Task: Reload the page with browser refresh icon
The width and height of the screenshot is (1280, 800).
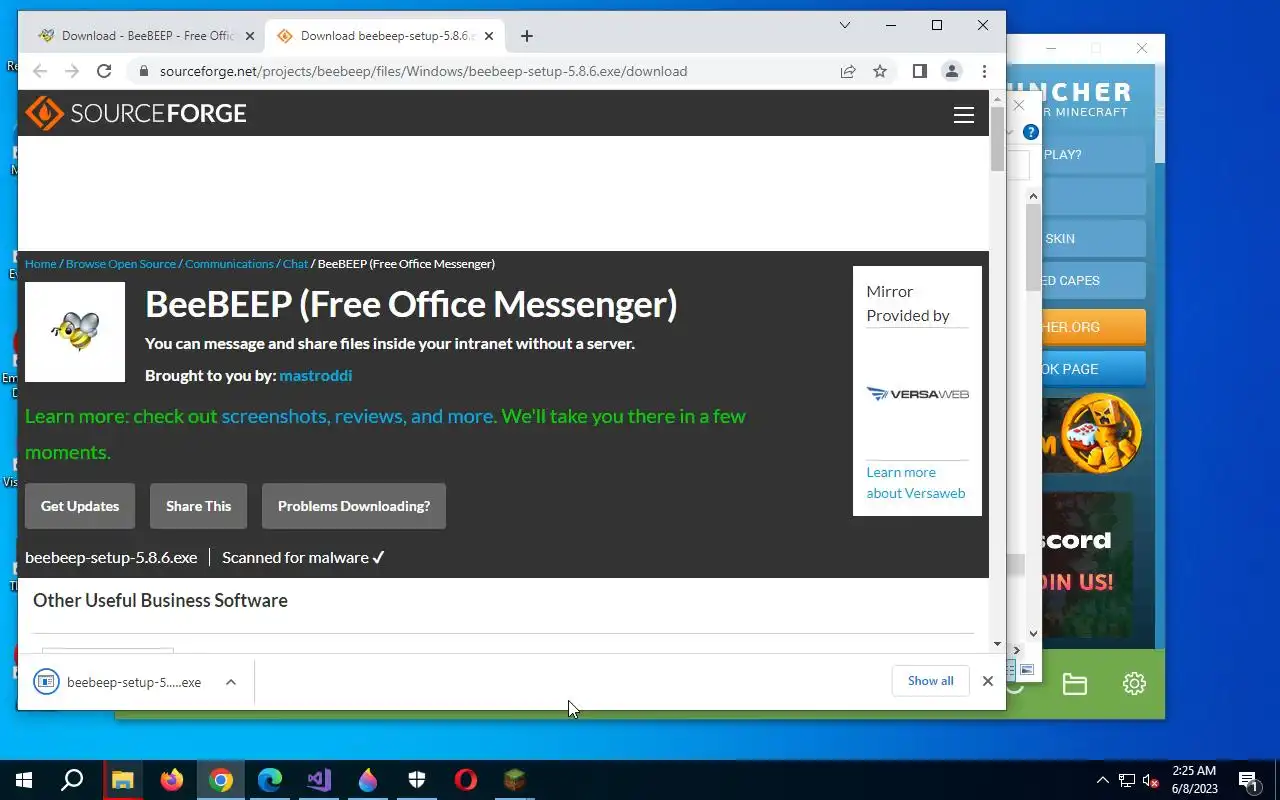Action: coord(104,71)
